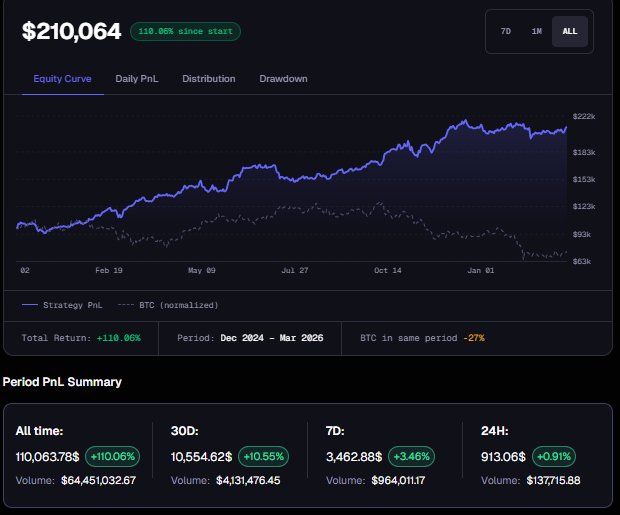This screenshot has height=515, width=620.
Task: Switch to the Daily PnL tab
Action: click(x=137, y=79)
